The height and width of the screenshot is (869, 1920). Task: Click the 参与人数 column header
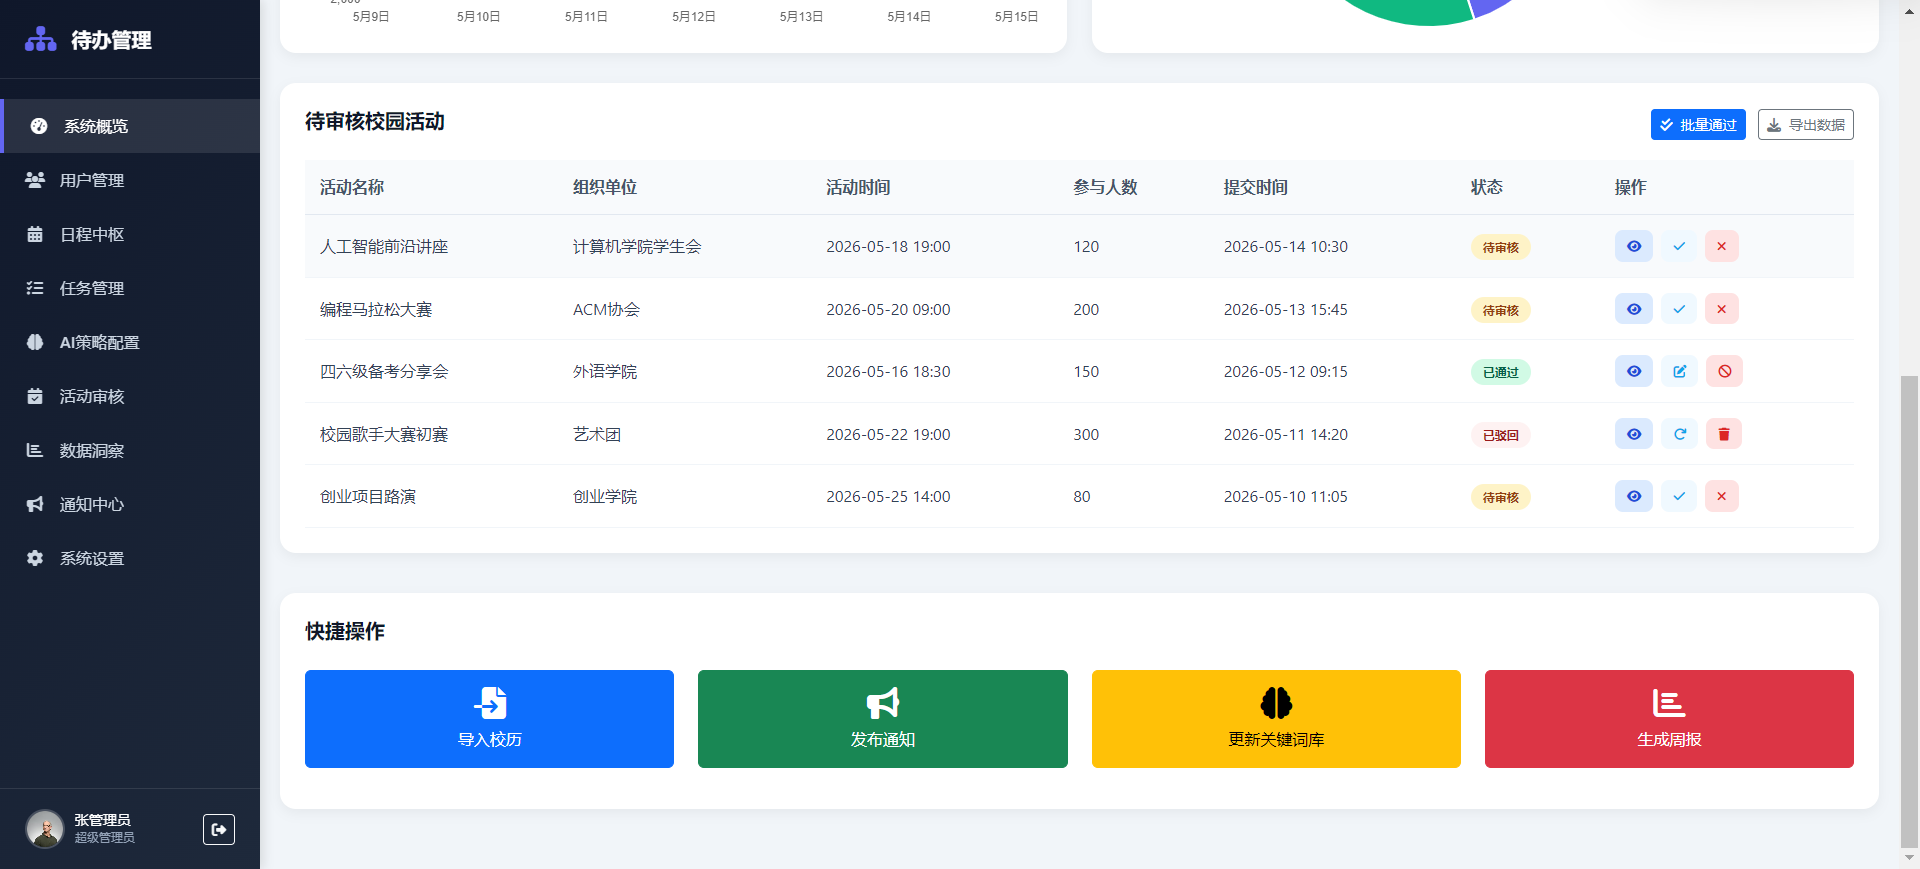coord(1105,187)
